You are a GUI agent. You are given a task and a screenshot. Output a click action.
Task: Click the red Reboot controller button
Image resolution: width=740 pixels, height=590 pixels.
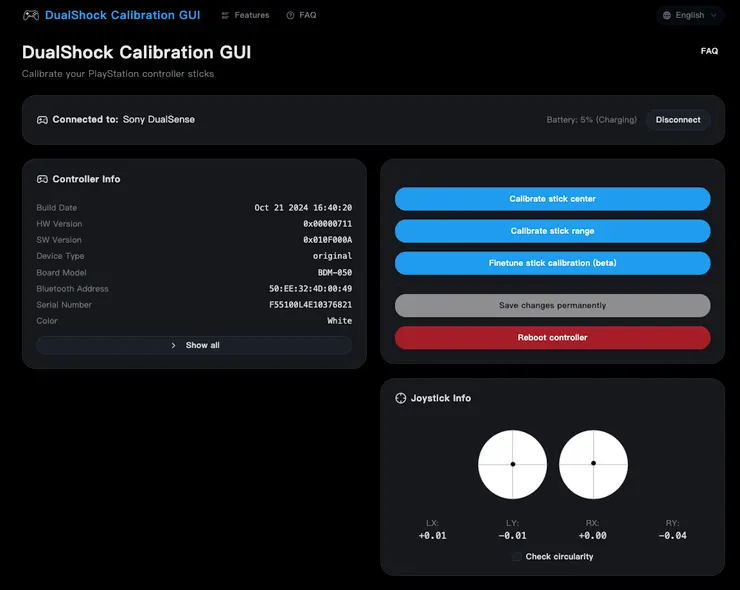(x=552, y=337)
